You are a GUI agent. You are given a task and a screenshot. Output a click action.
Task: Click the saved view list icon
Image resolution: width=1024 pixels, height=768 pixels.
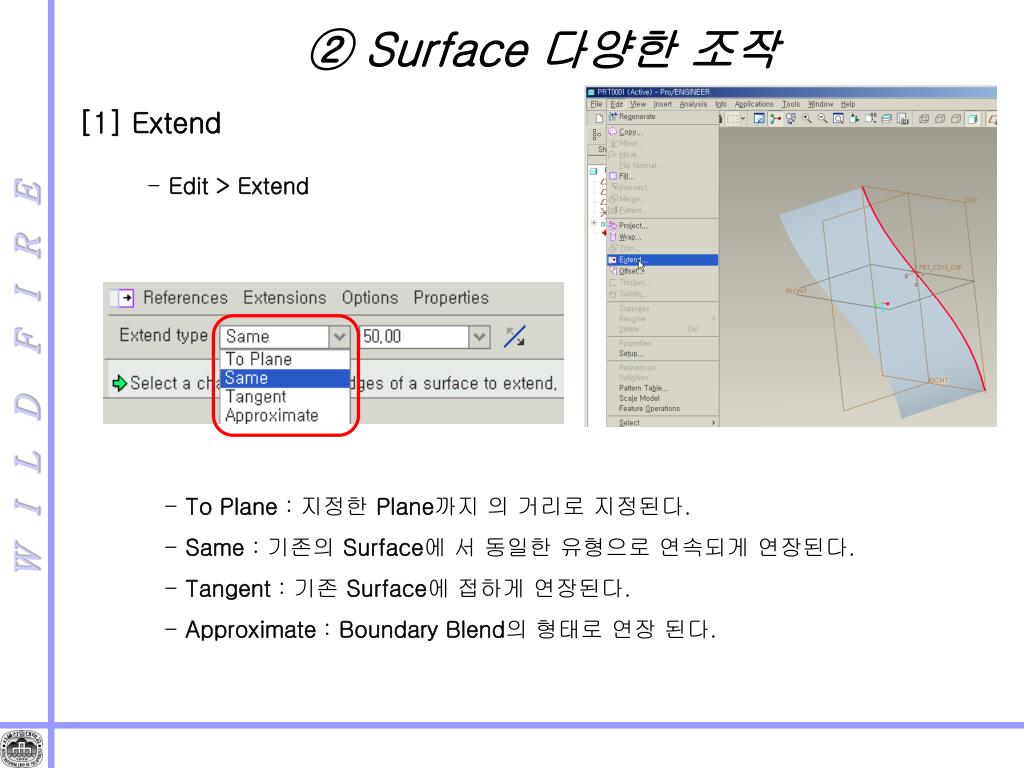click(x=871, y=118)
